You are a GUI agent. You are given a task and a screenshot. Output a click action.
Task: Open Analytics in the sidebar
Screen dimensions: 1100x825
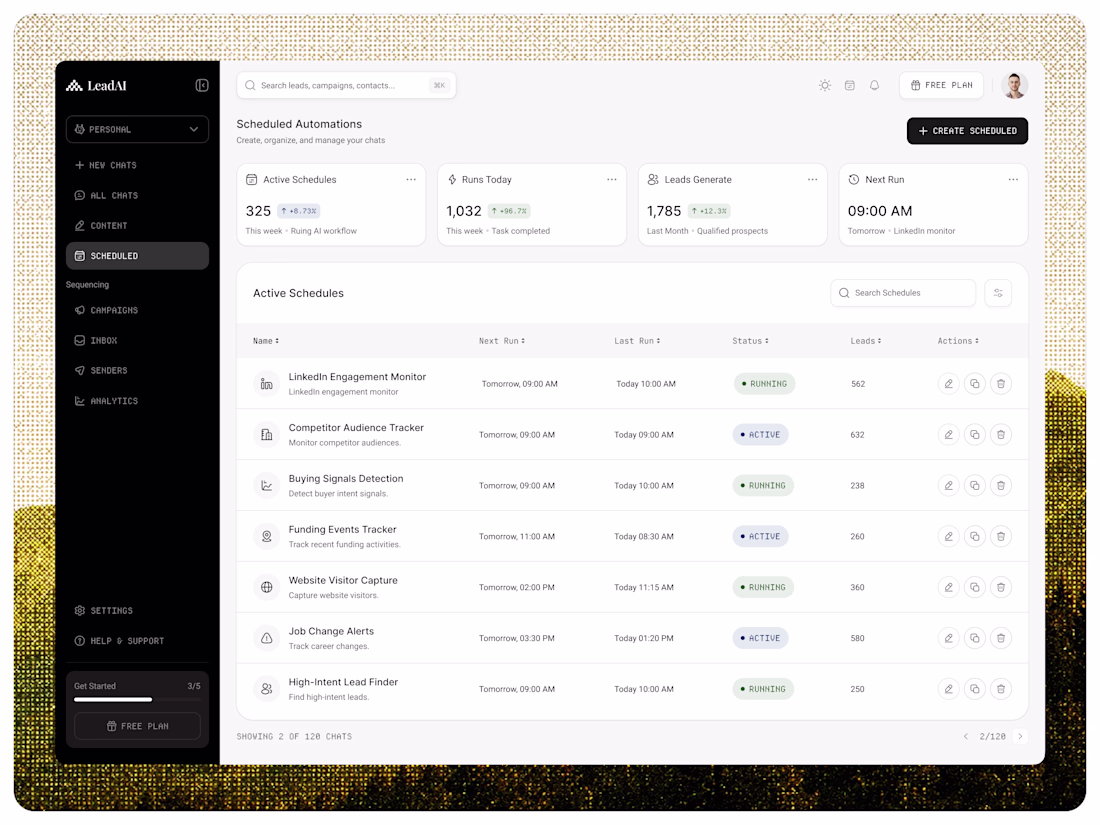click(138, 401)
